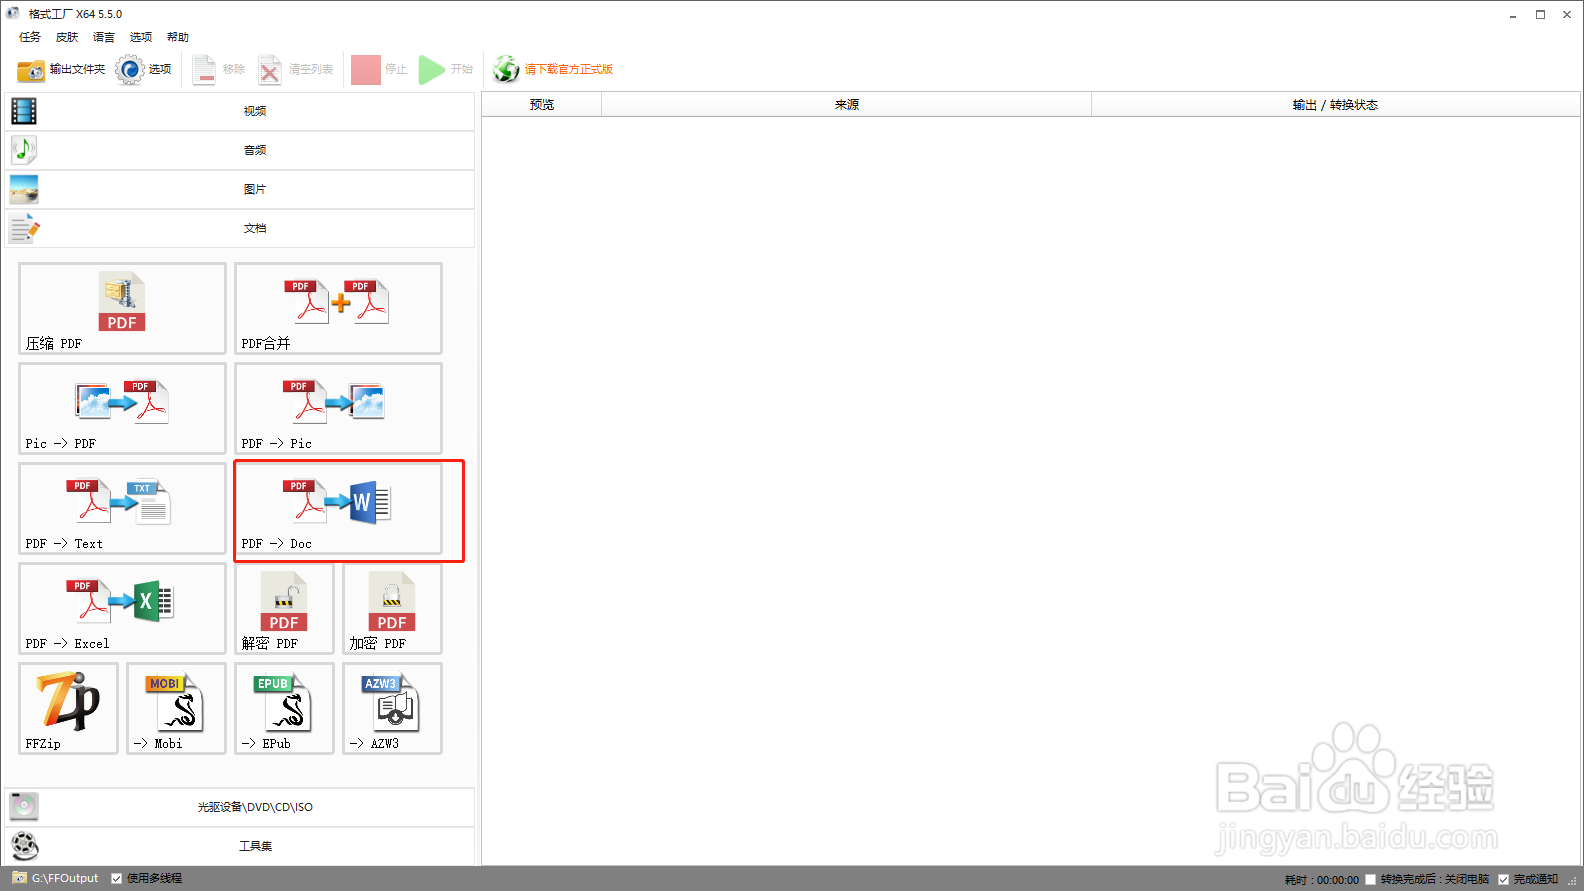Toggle 使用多线程 multithreading checkbox
This screenshot has height=891, width=1584.
117,879
